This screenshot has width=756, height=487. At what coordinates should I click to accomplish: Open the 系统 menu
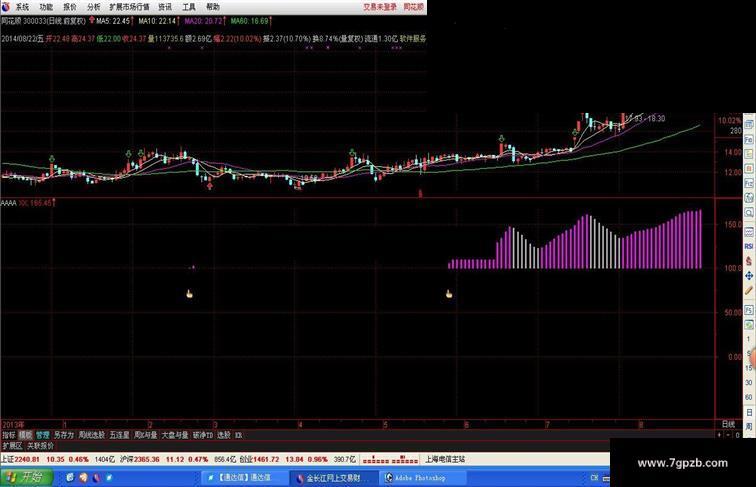(x=22, y=7)
